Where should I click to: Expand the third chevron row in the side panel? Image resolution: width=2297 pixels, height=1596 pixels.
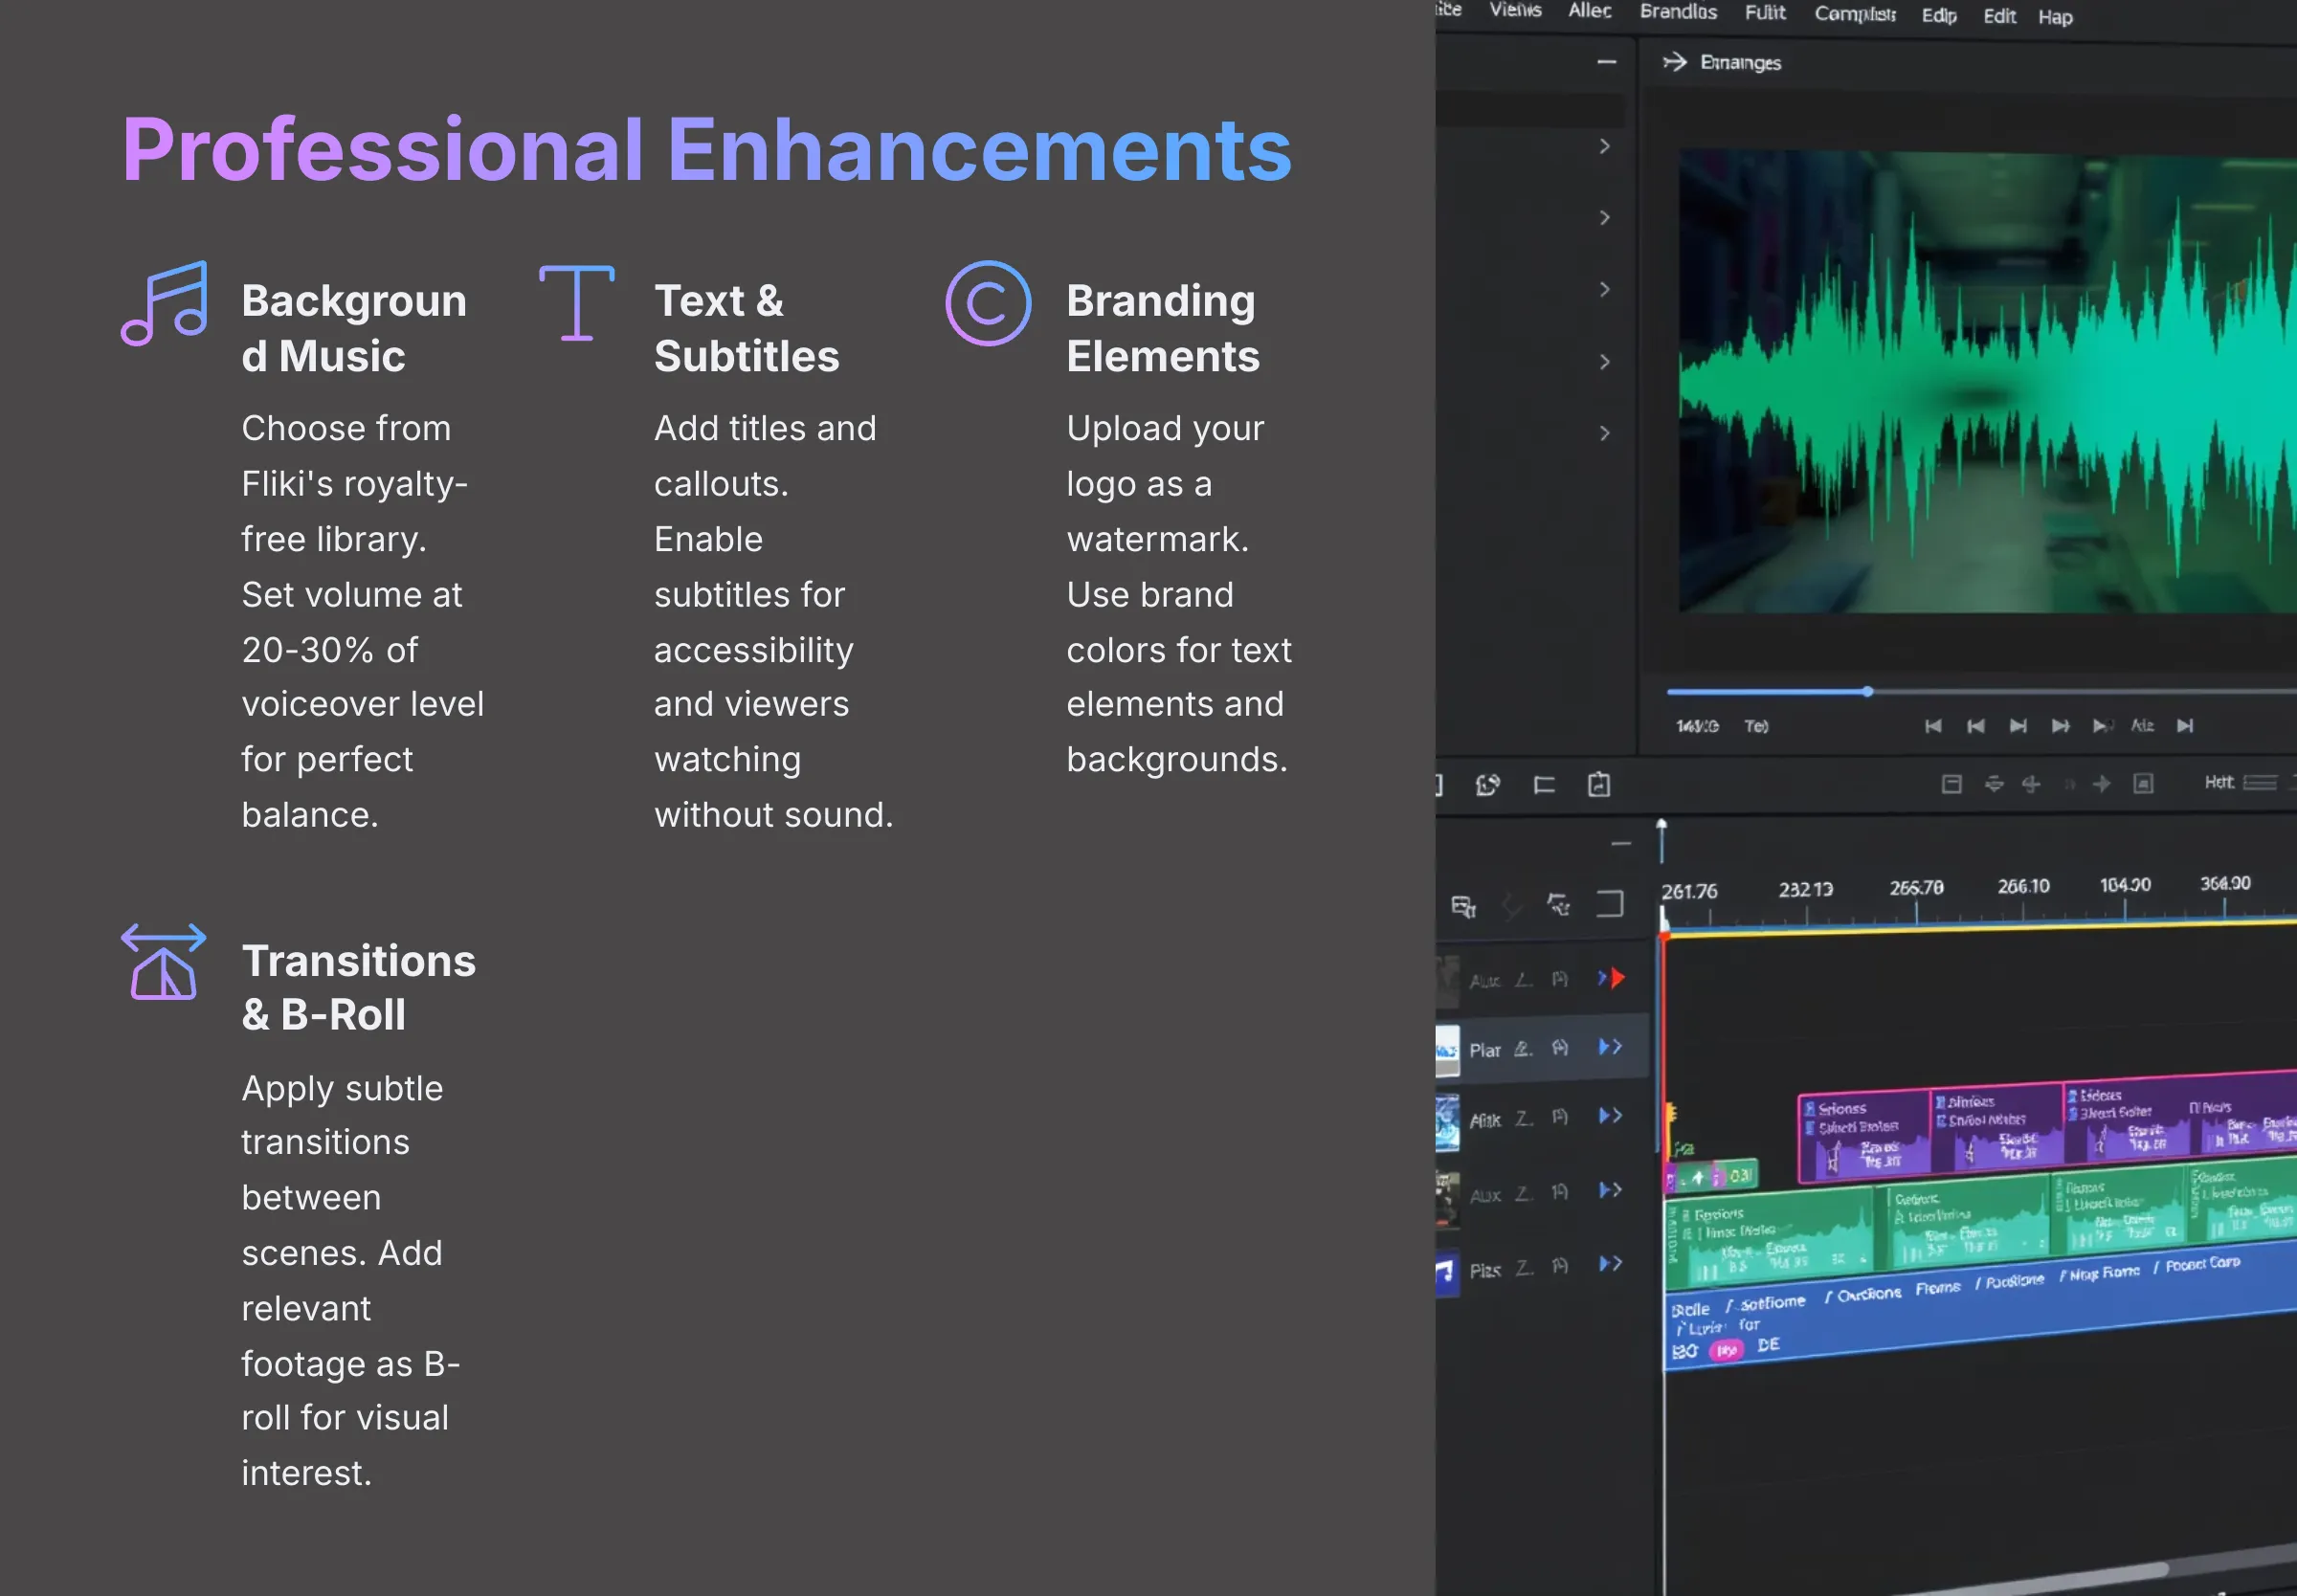[1605, 290]
